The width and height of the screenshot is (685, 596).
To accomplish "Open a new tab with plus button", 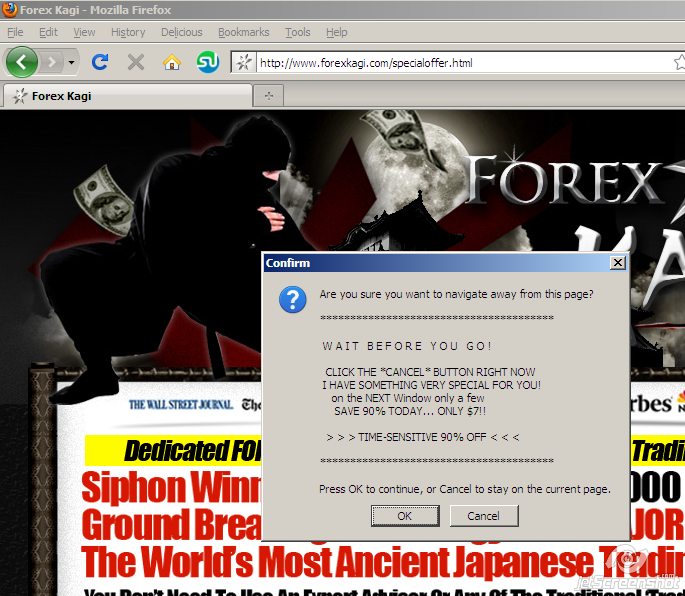I will pos(269,96).
